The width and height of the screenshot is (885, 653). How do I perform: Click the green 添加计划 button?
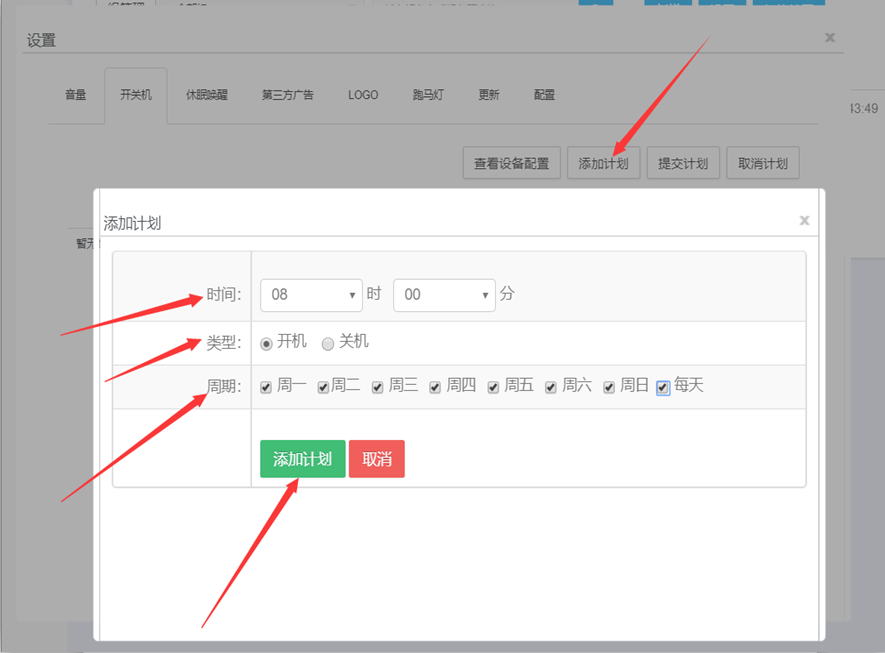tap(302, 459)
